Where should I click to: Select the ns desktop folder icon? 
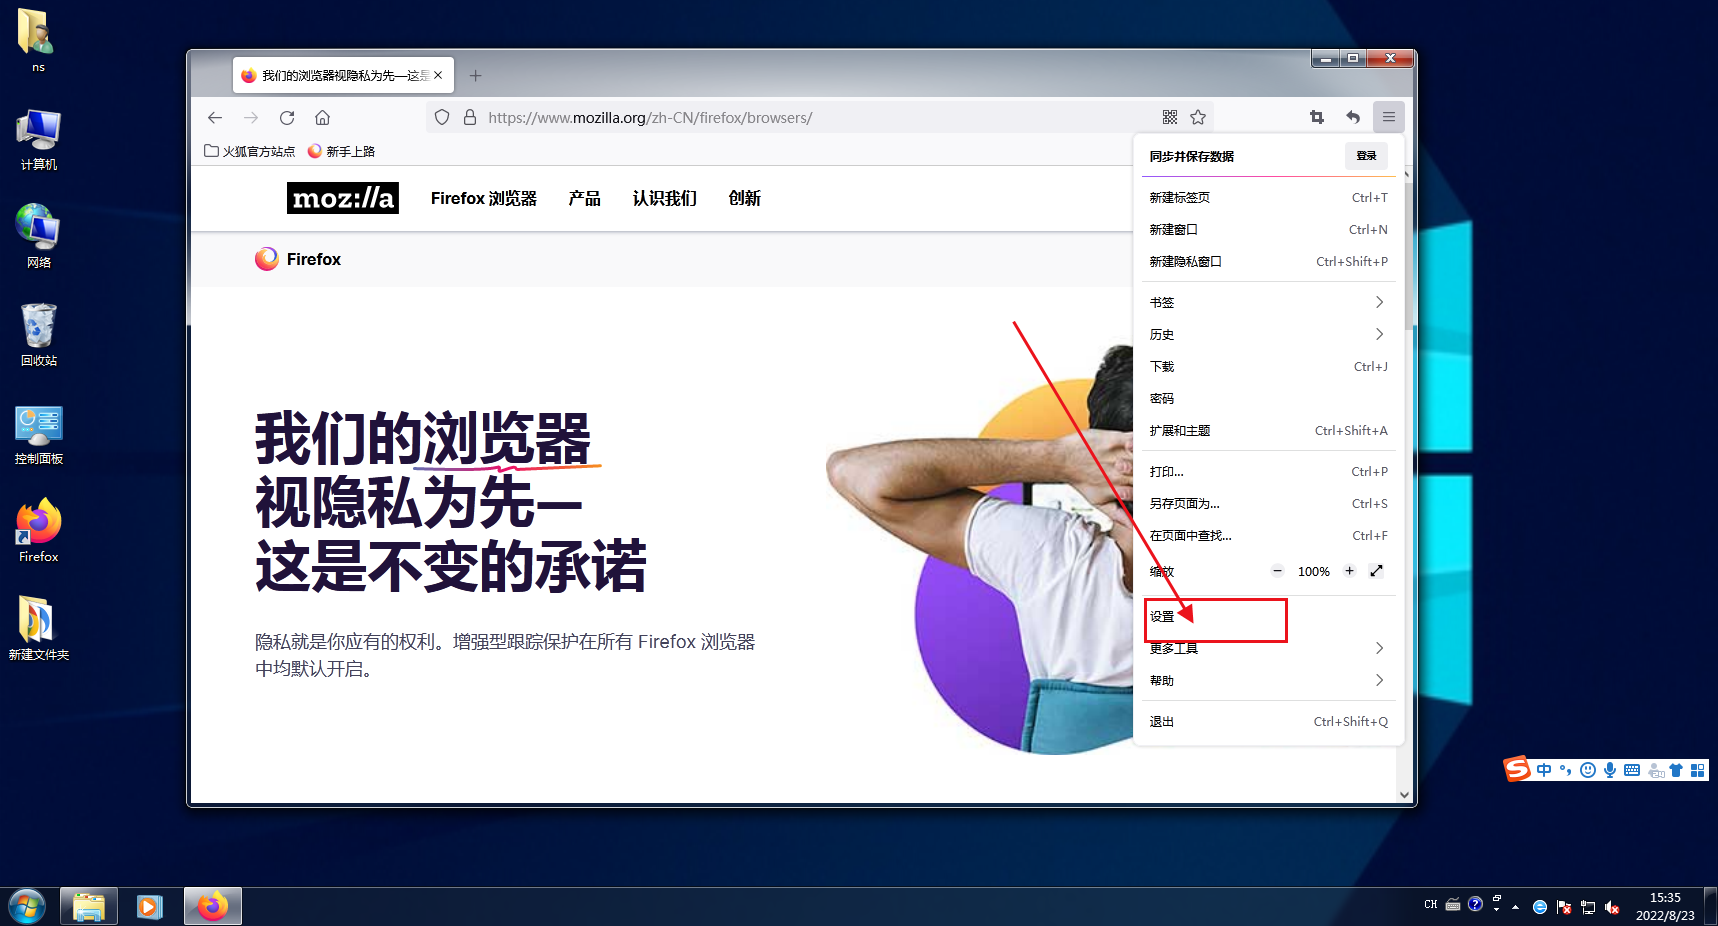pyautogui.click(x=38, y=40)
